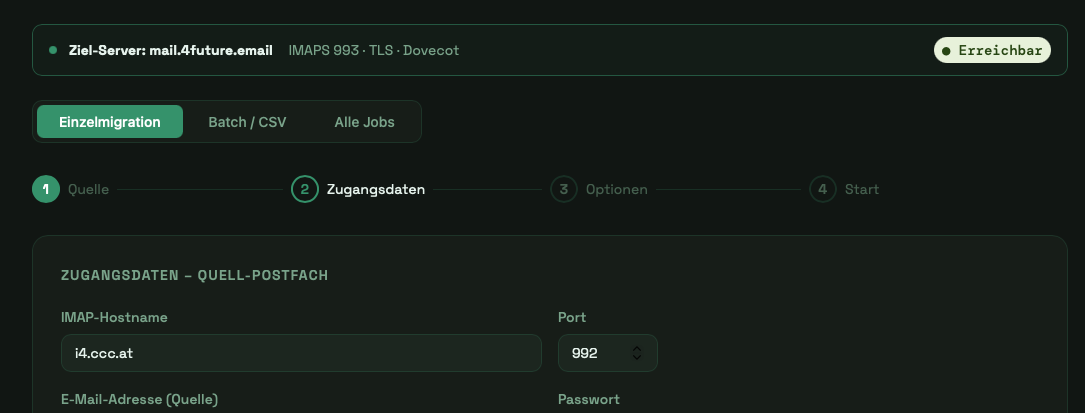
Task: Increase the port using the up arrow
Action: click(x=637, y=348)
